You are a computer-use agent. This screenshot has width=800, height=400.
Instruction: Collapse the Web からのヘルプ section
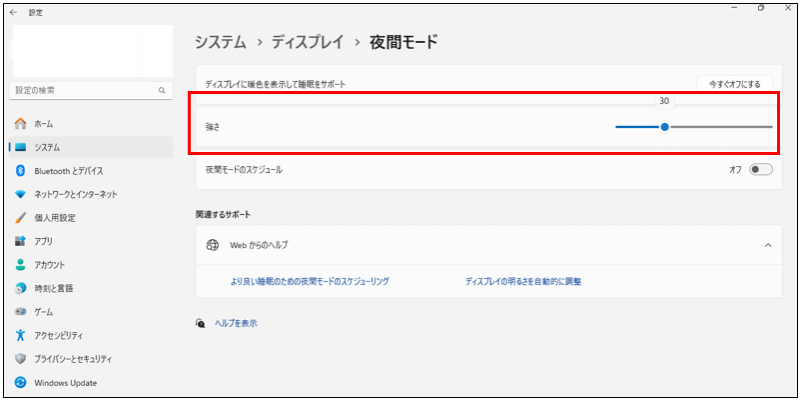pos(768,245)
